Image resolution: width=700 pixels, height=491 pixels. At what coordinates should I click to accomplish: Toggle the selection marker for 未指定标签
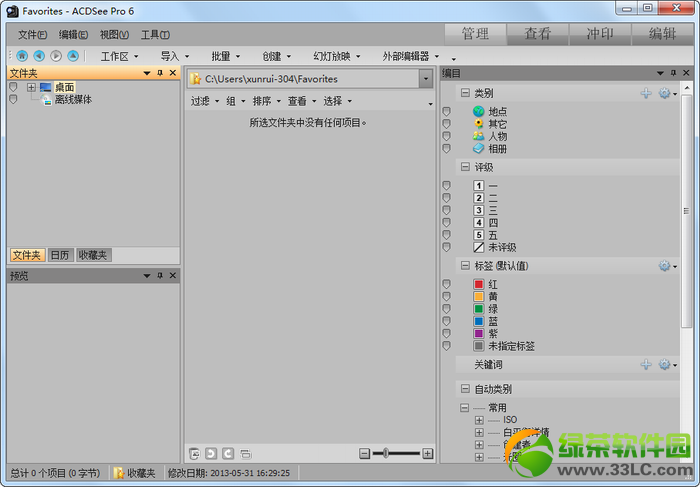pyautogui.click(x=446, y=345)
